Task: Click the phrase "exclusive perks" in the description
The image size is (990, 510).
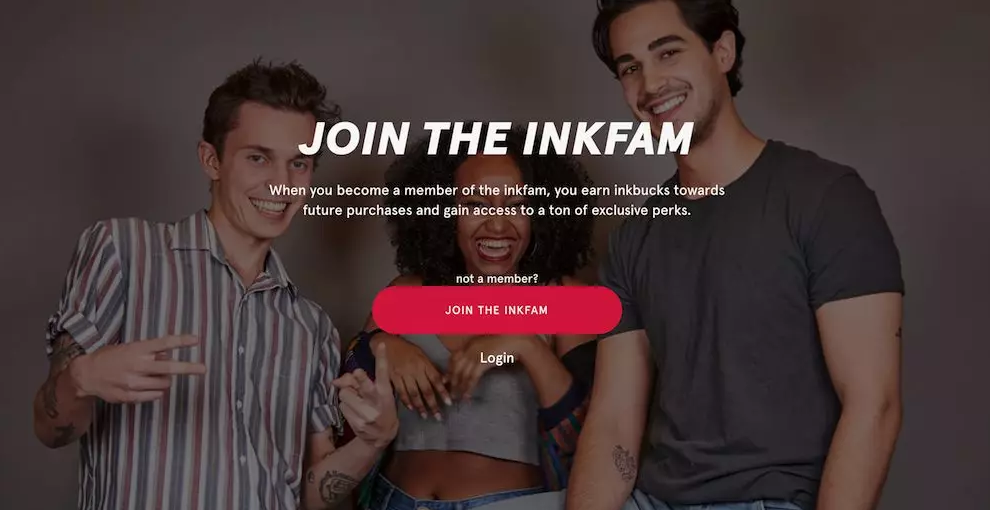Action: coord(642,211)
